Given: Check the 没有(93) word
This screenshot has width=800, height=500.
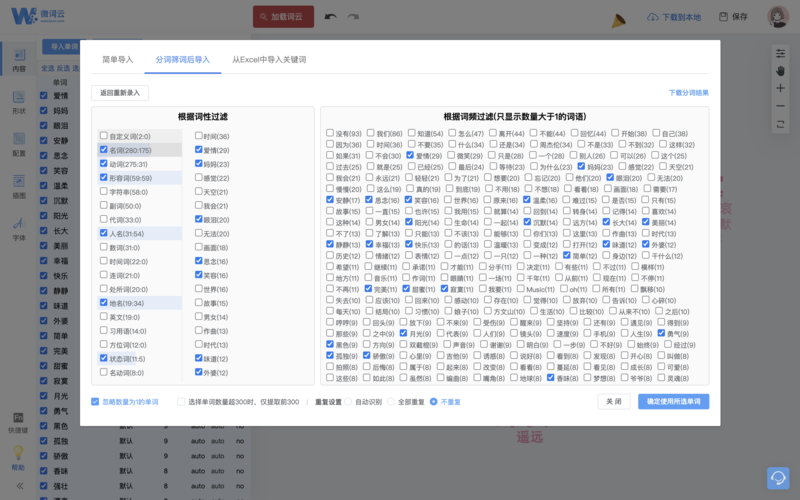Looking at the screenshot, I should pos(330,133).
